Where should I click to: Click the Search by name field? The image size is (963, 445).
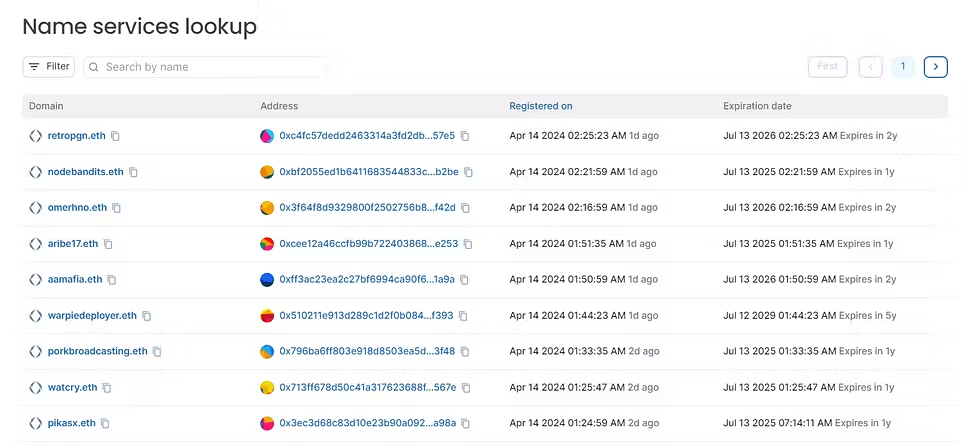[204, 67]
